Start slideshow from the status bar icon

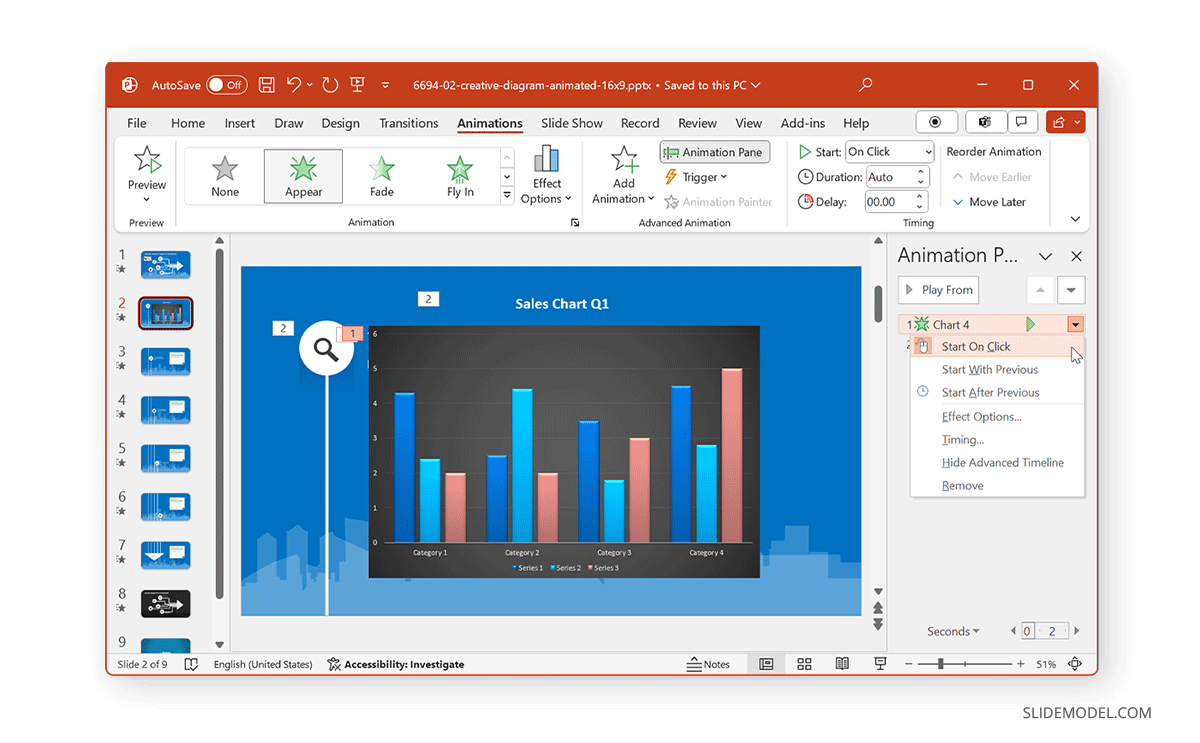879,663
